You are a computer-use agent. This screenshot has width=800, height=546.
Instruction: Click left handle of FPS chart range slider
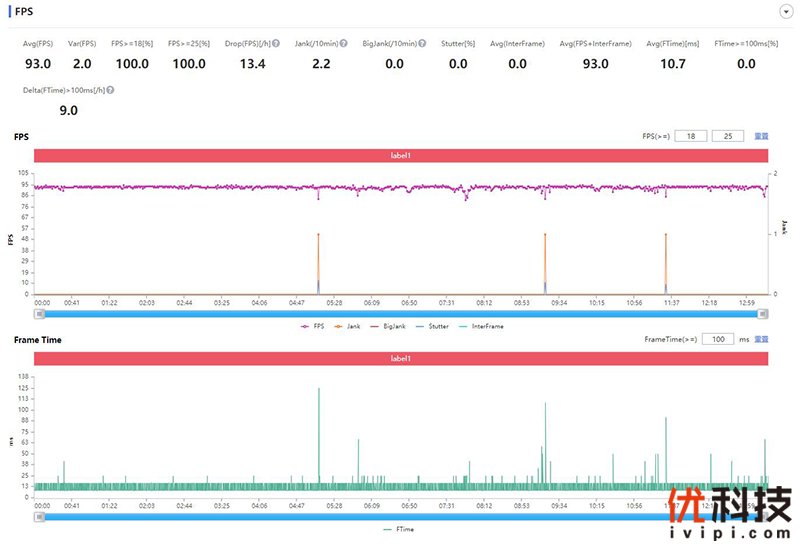tap(39, 313)
